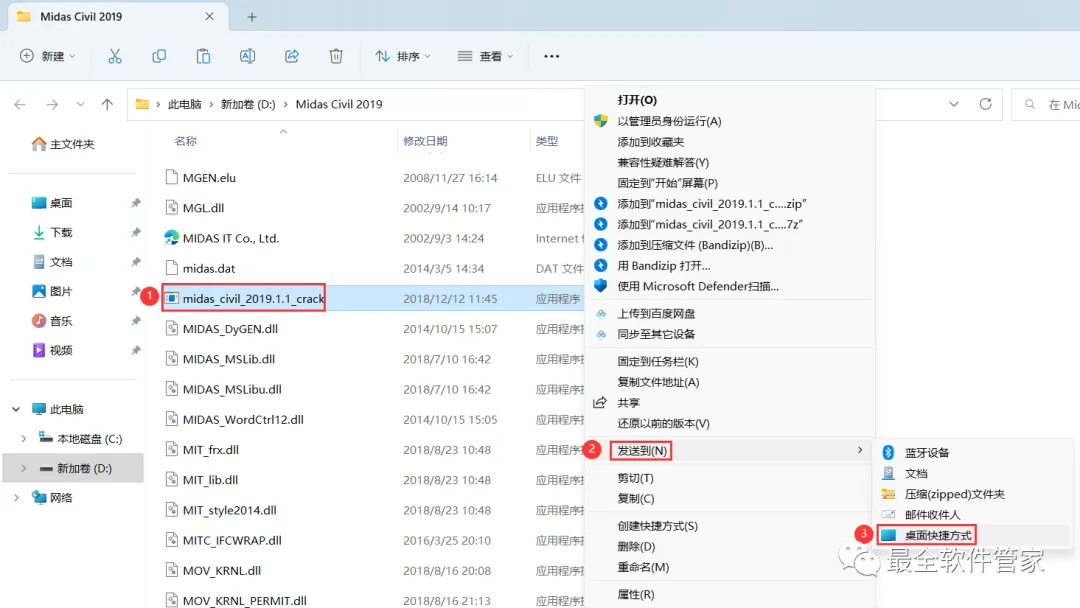Go back with the left arrow
1080x608 pixels.
[20, 105]
